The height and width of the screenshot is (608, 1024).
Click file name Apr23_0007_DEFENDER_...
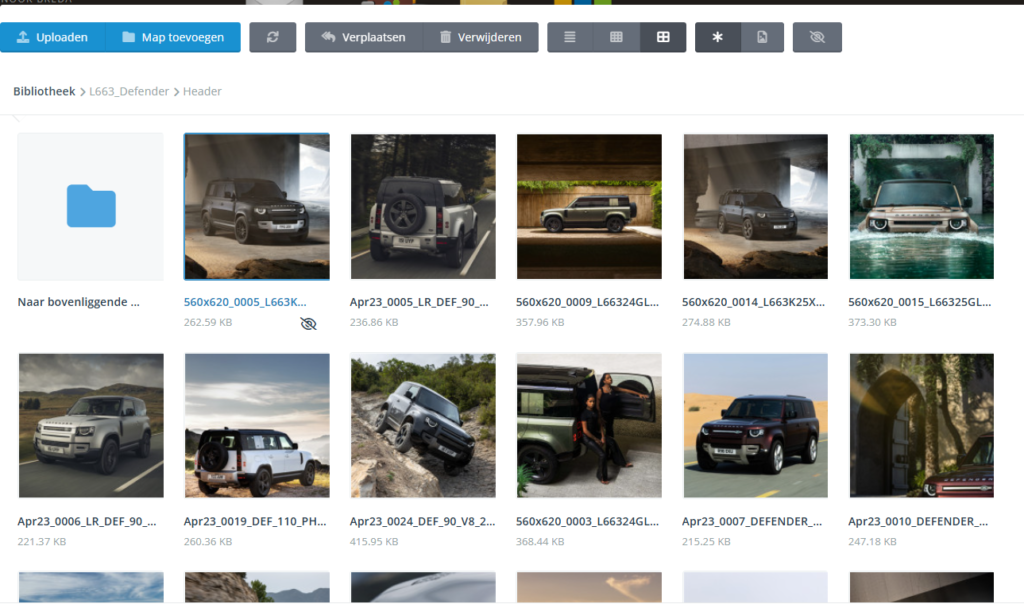(x=752, y=521)
